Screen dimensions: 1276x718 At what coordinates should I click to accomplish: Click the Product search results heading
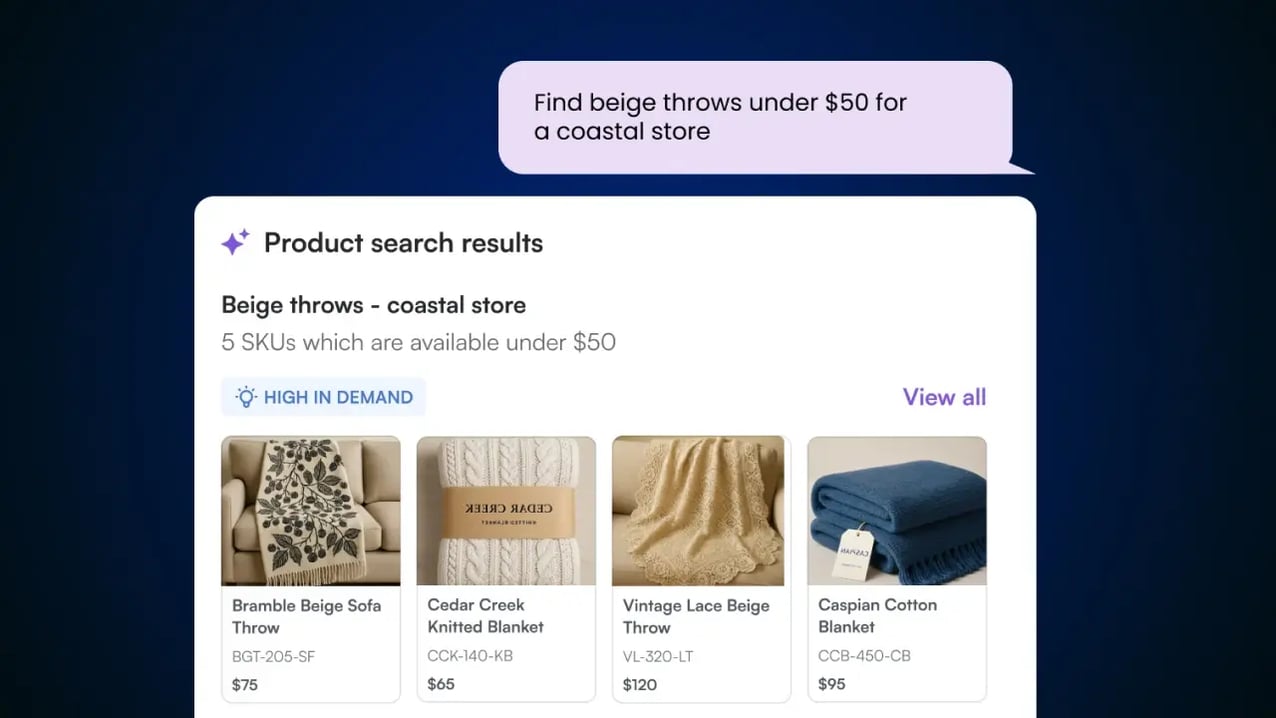tap(403, 243)
